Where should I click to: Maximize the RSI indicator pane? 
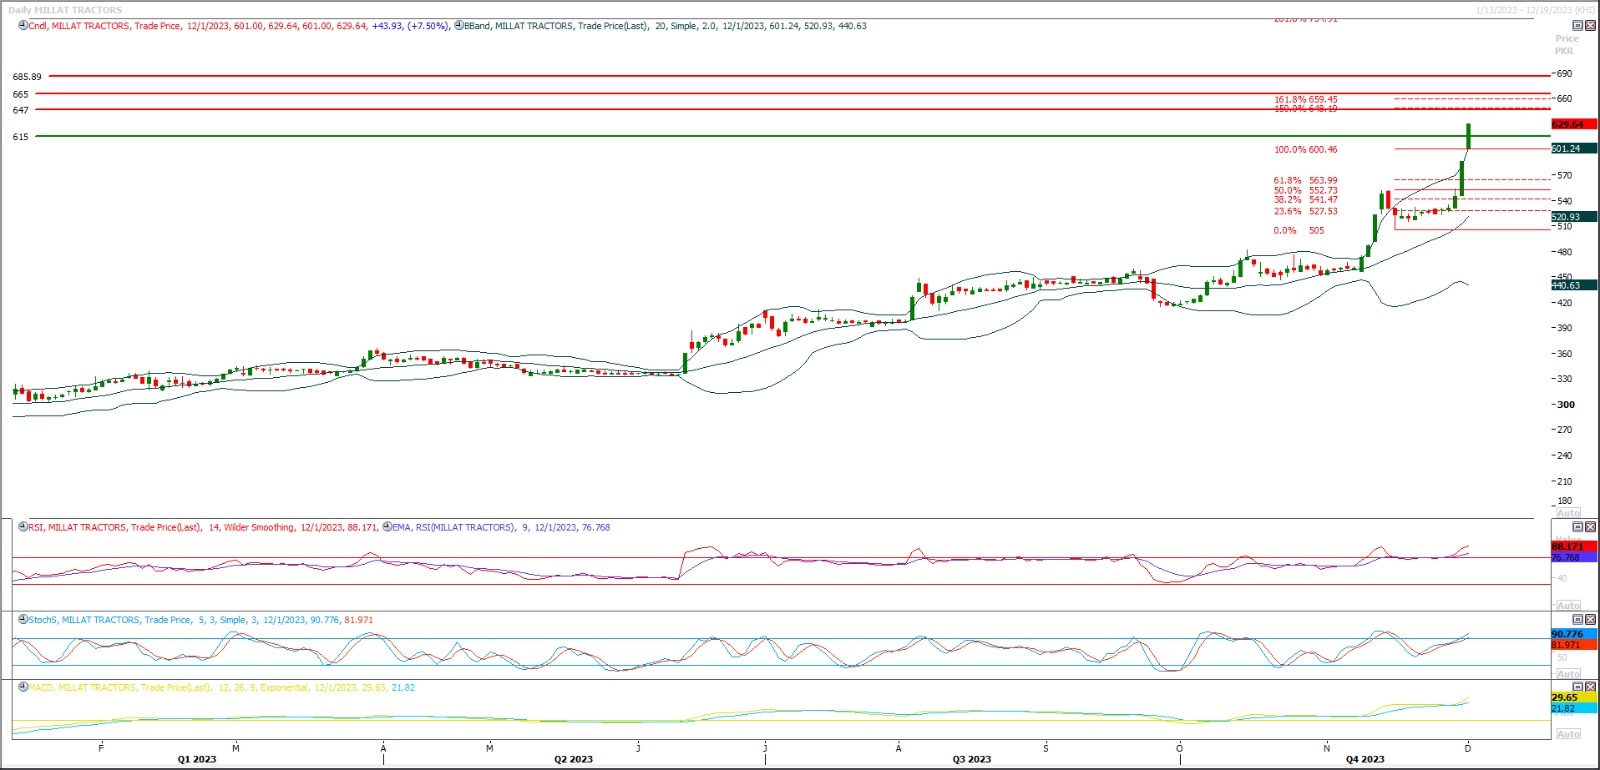pos(1578,527)
